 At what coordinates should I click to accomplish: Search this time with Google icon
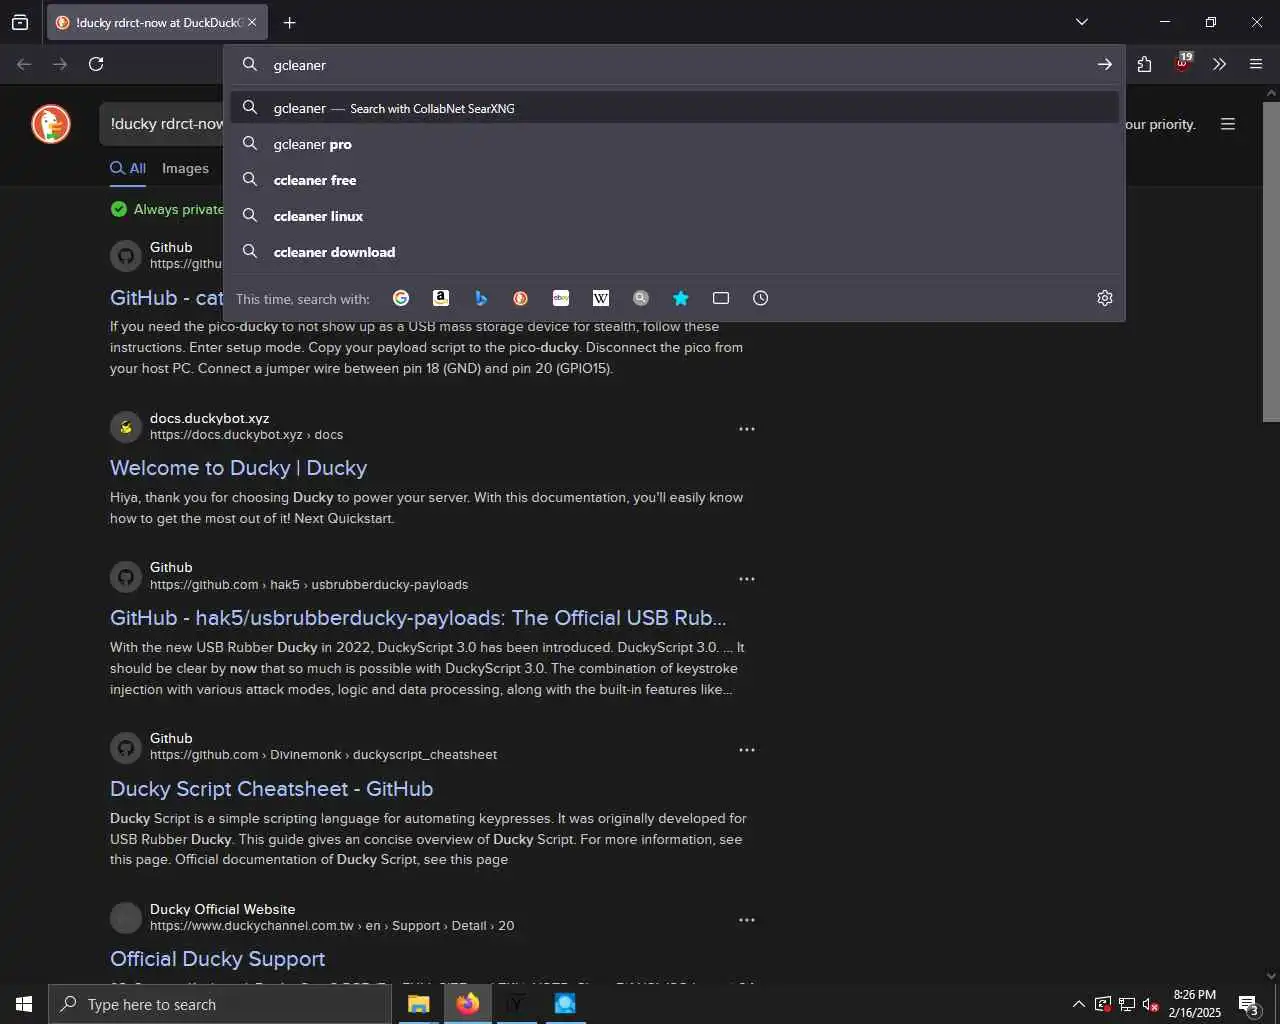(x=401, y=298)
